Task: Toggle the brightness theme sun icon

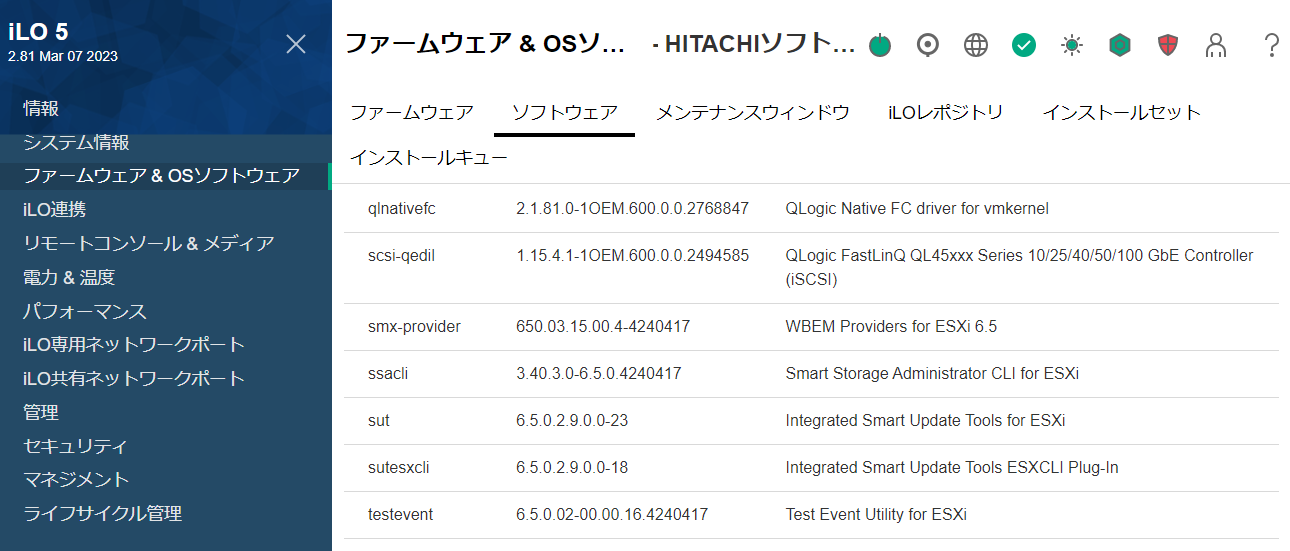Action: coord(1072,45)
